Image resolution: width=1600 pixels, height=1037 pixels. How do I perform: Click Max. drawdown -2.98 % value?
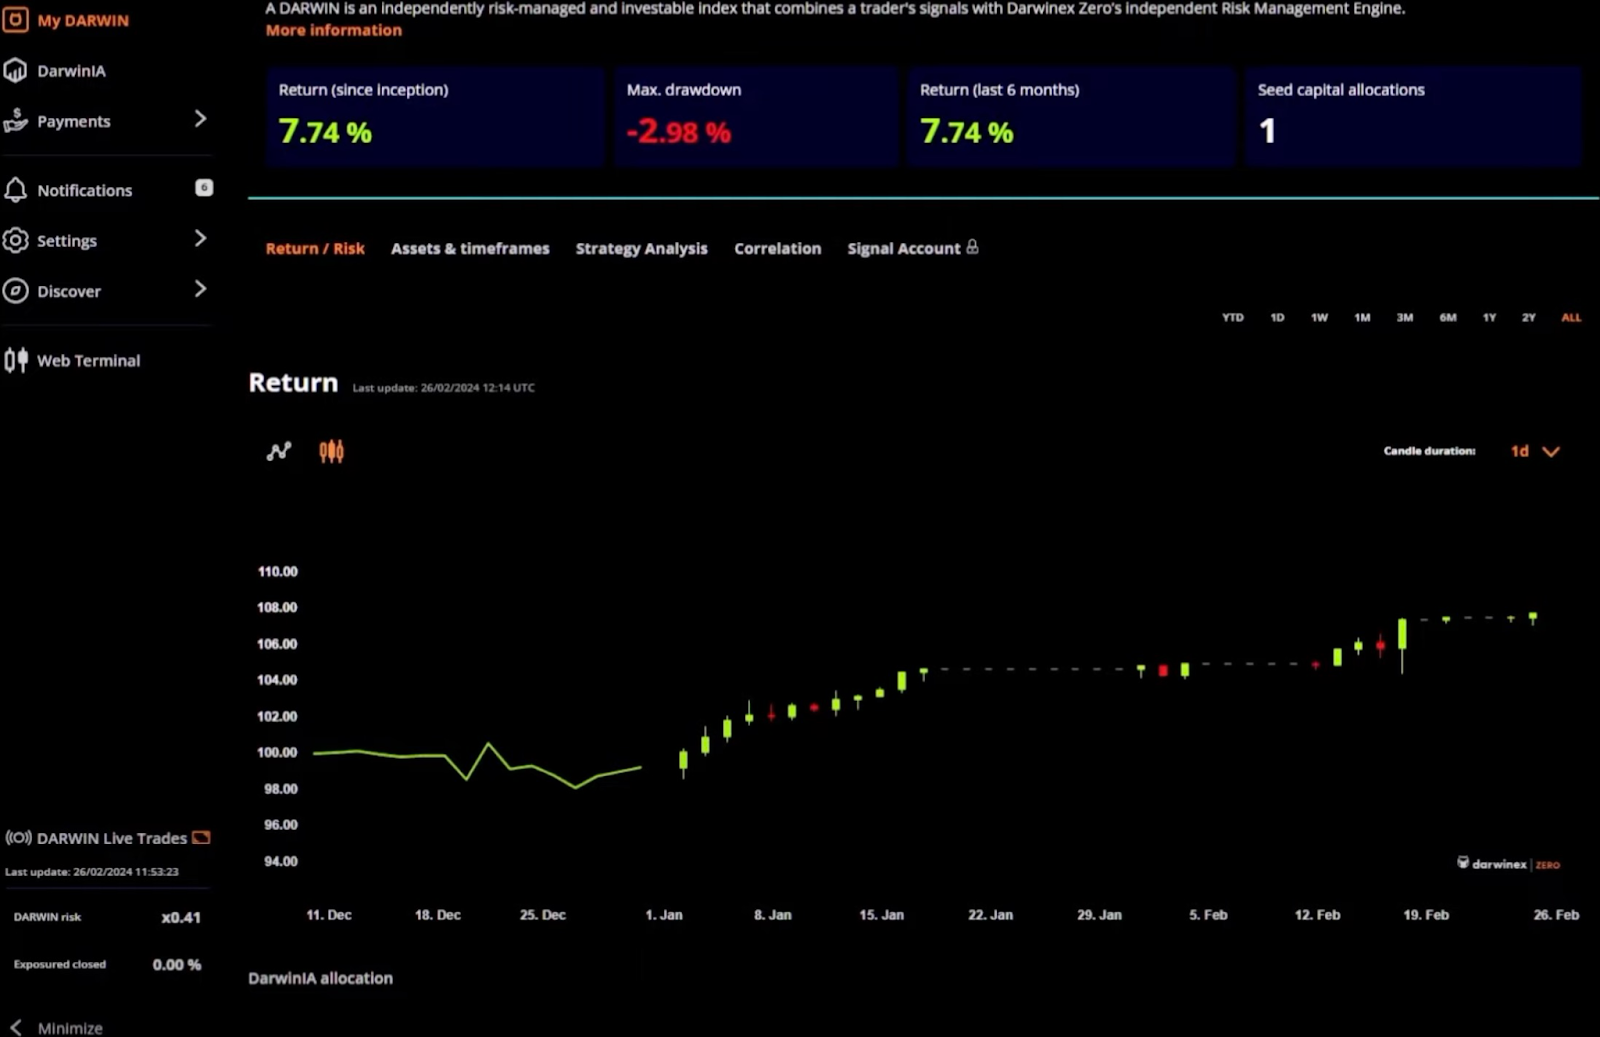[x=679, y=131]
